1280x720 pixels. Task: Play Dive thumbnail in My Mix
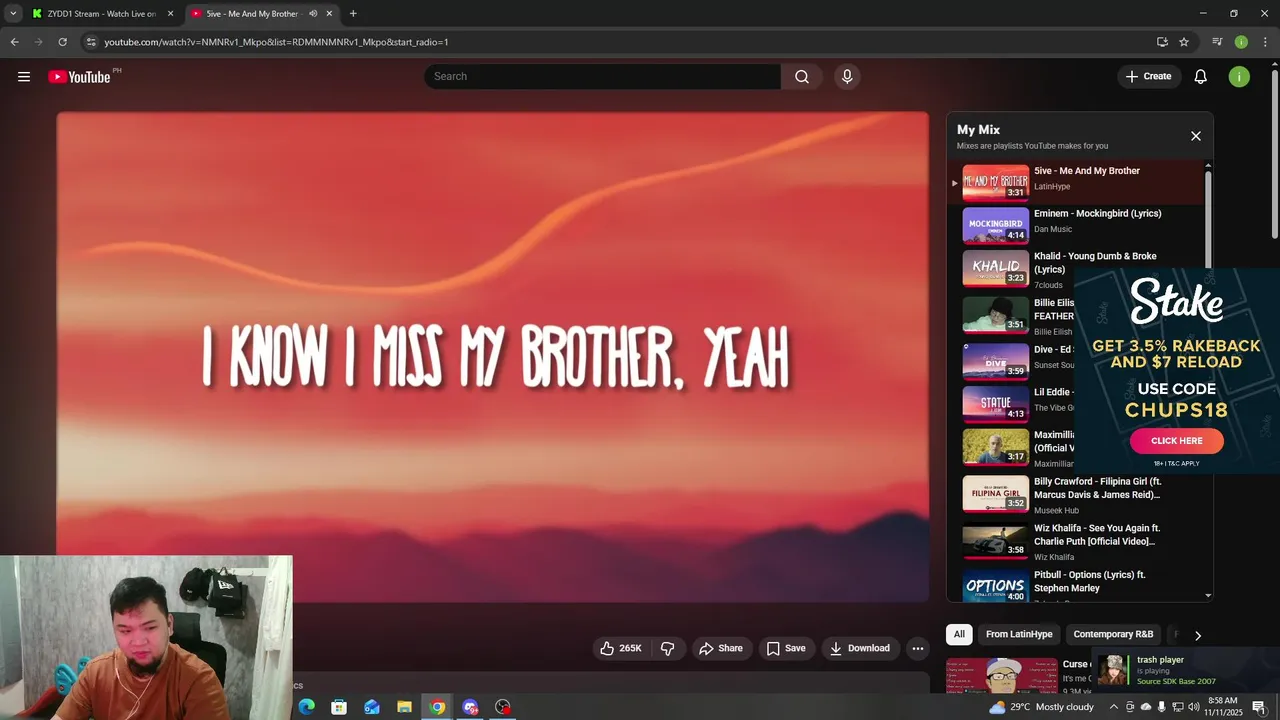point(995,361)
